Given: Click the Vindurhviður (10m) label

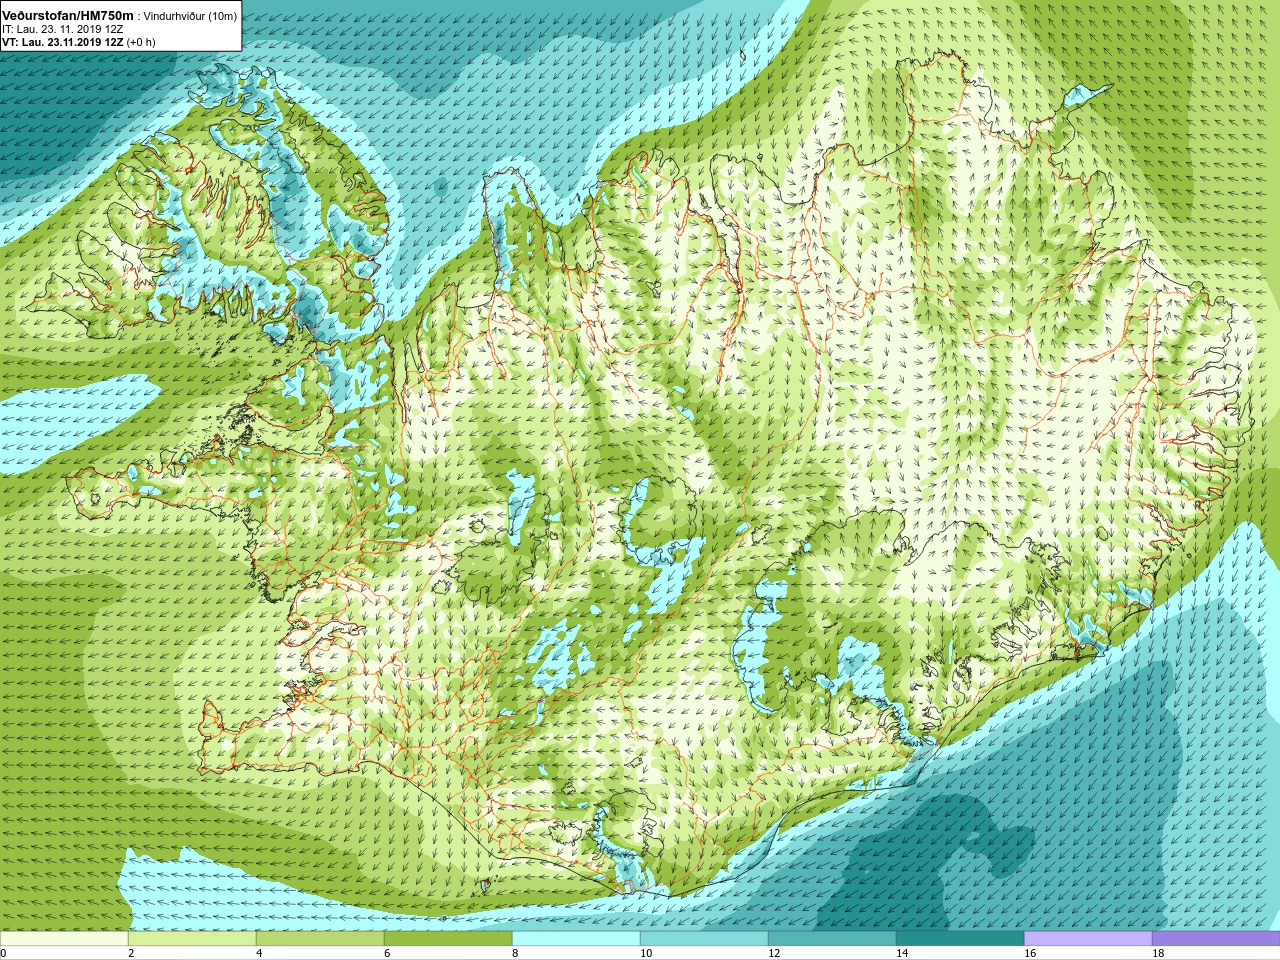Looking at the screenshot, I should click(190, 16).
